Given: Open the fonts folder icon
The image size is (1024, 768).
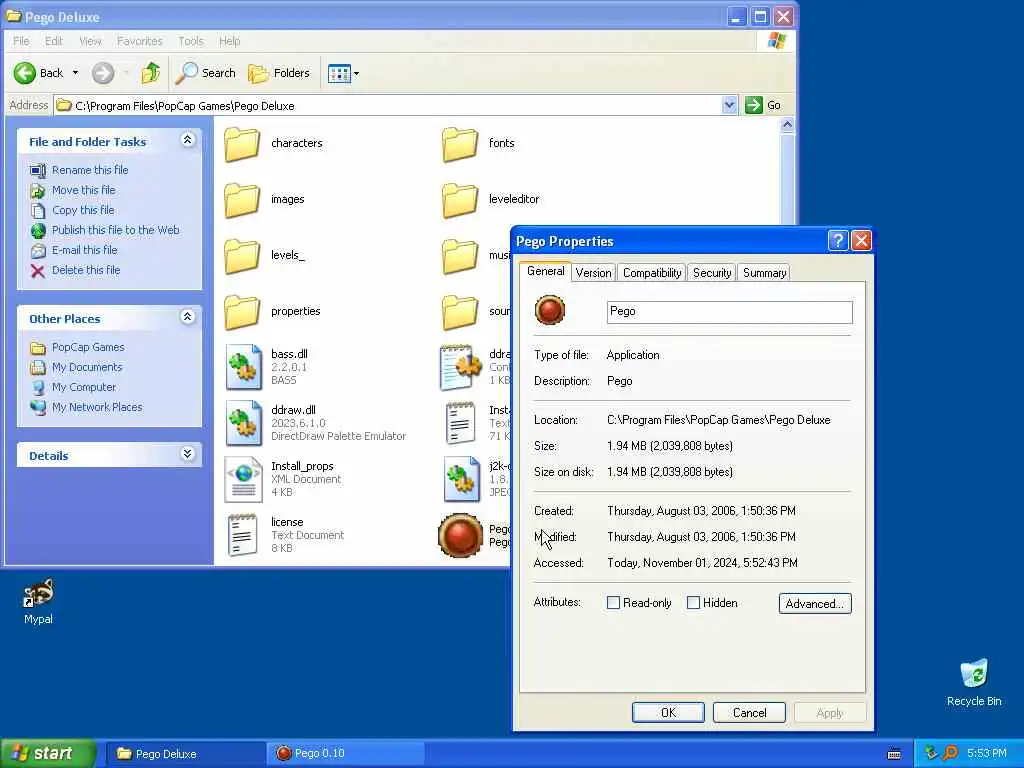Looking at the screenshot, I should tap(460, 144).
